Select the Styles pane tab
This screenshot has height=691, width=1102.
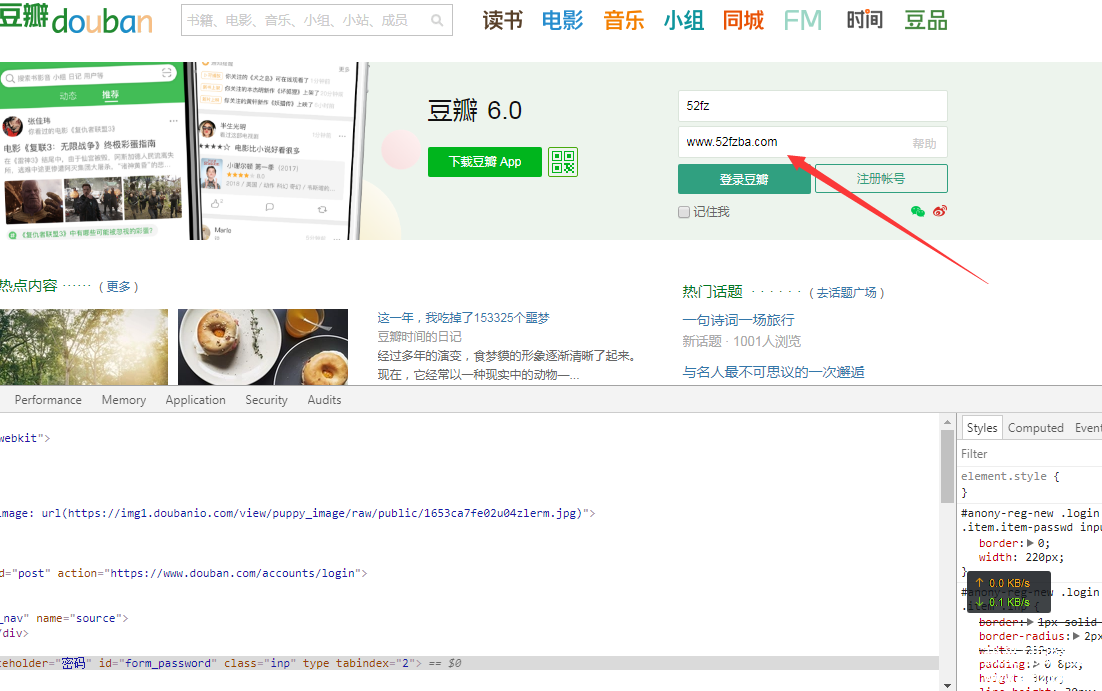point(982,428)
